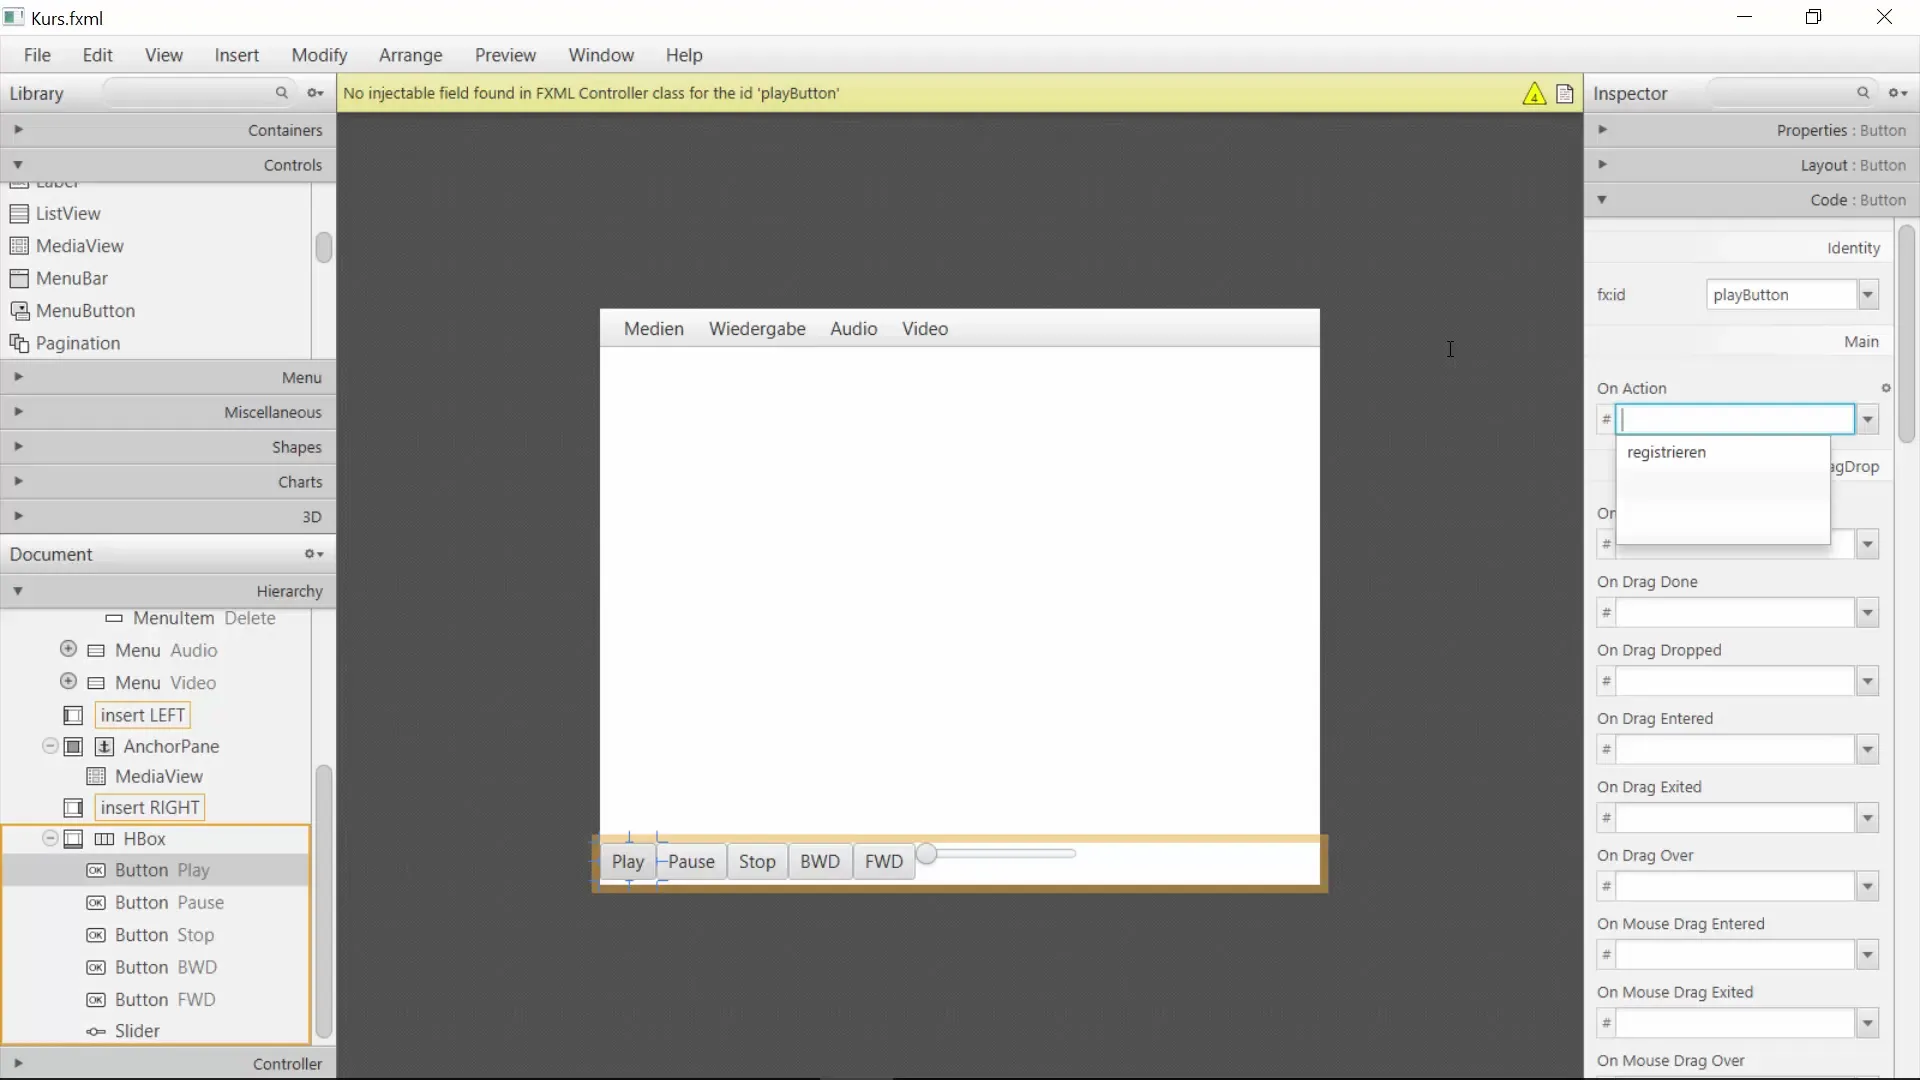
Task: Click the Inspector search magnifier icon
Action: point(1863,93)
